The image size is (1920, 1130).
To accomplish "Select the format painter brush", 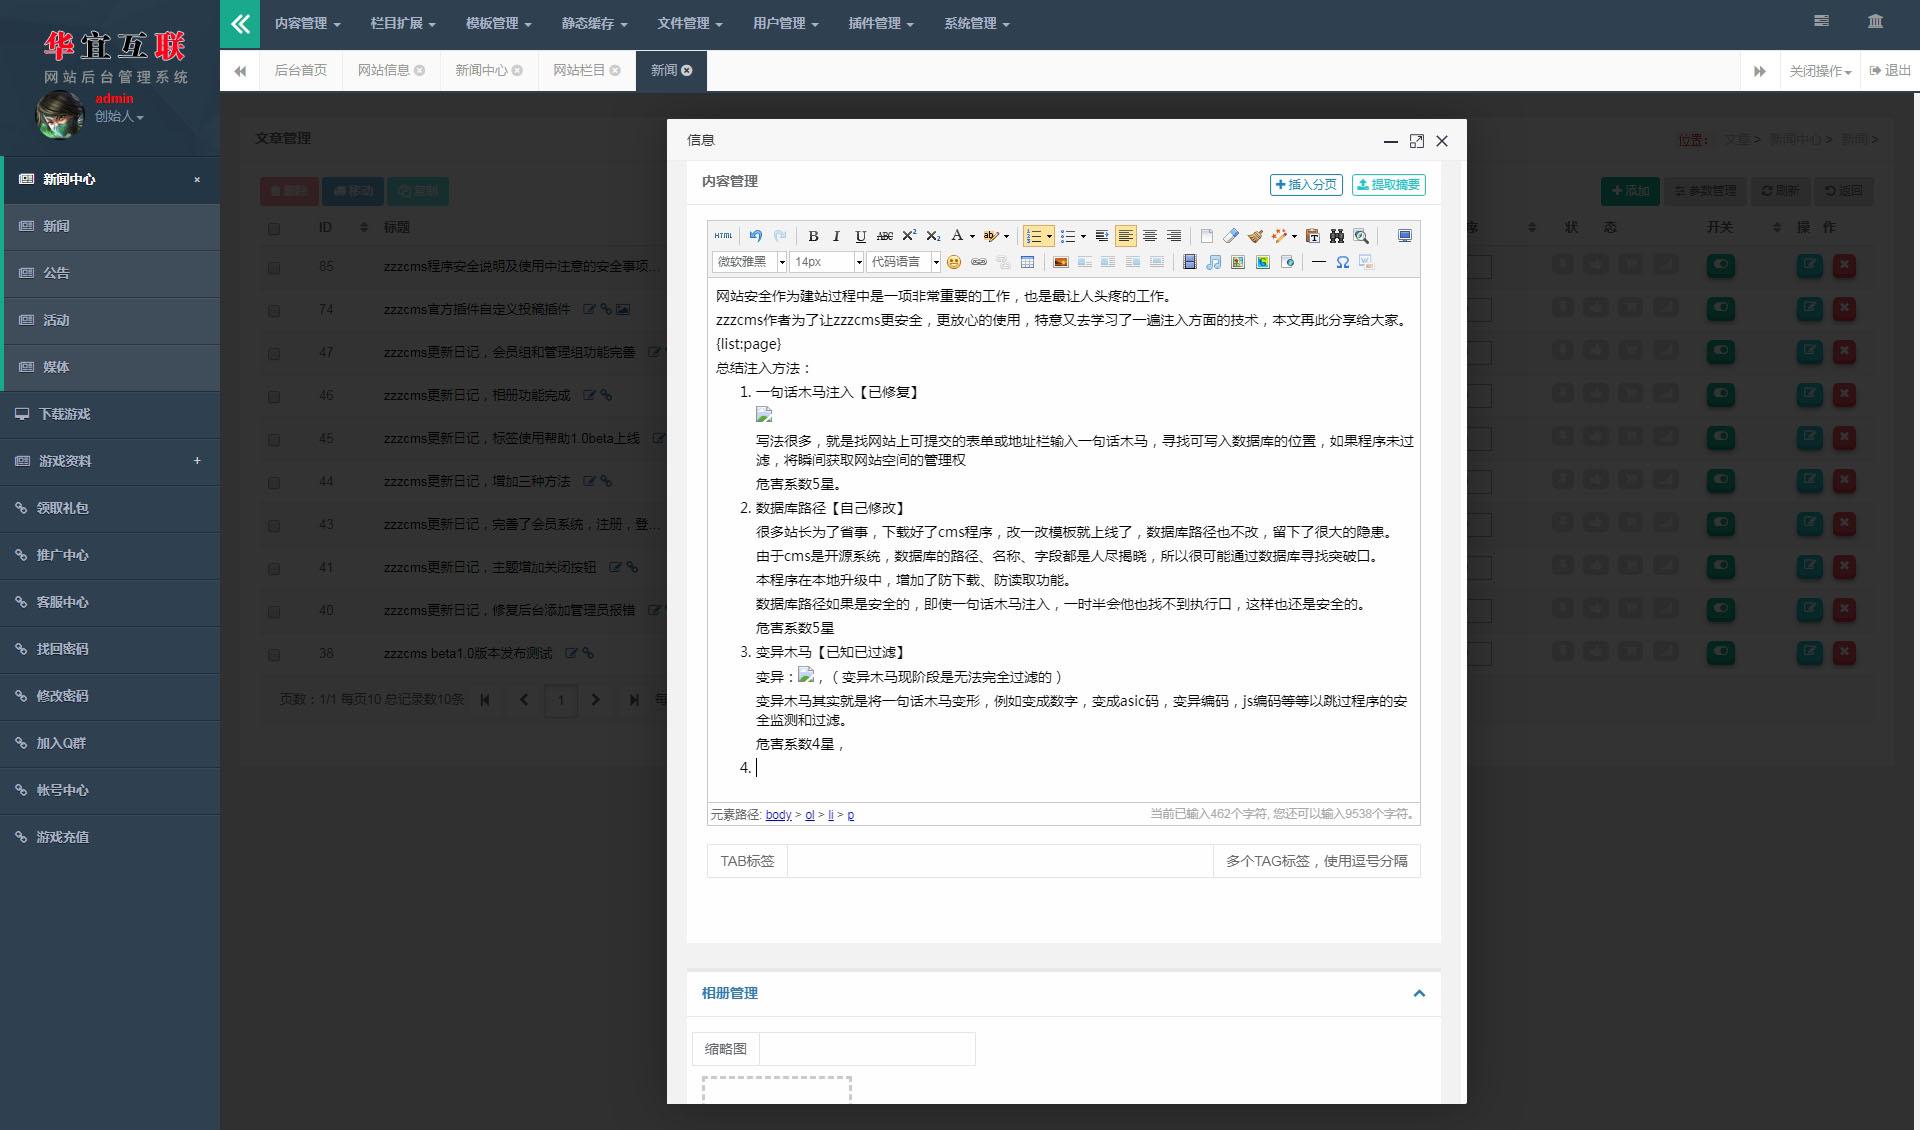I will pos(1255,236).
